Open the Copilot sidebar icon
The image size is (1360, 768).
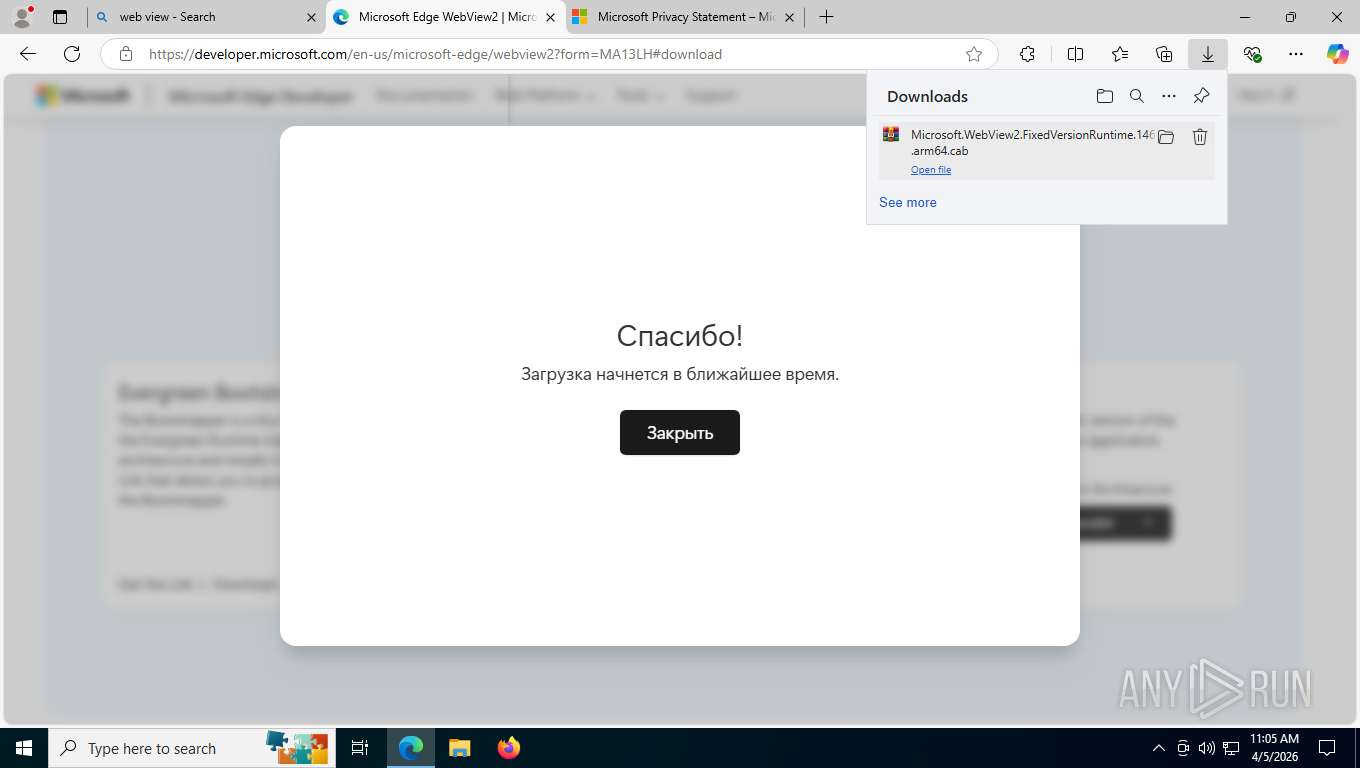click(x=1338, y=54)
